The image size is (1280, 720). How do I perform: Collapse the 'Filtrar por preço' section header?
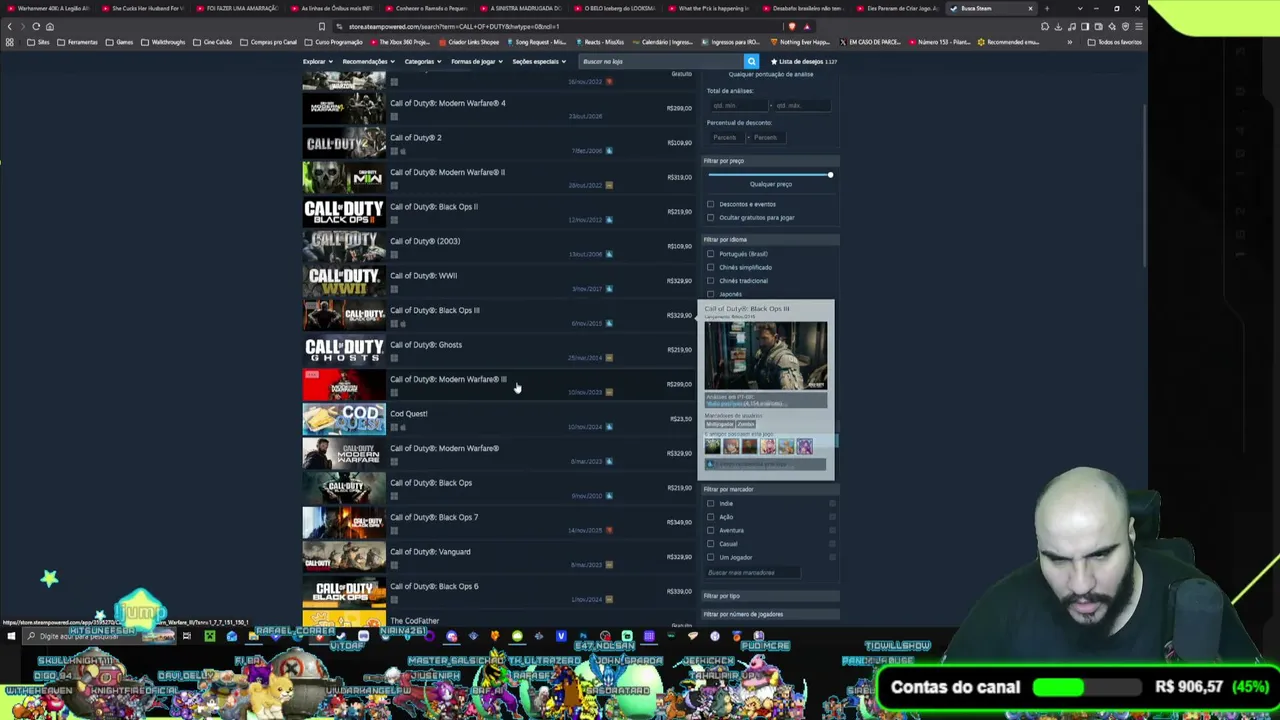click(x=770, y=160)
